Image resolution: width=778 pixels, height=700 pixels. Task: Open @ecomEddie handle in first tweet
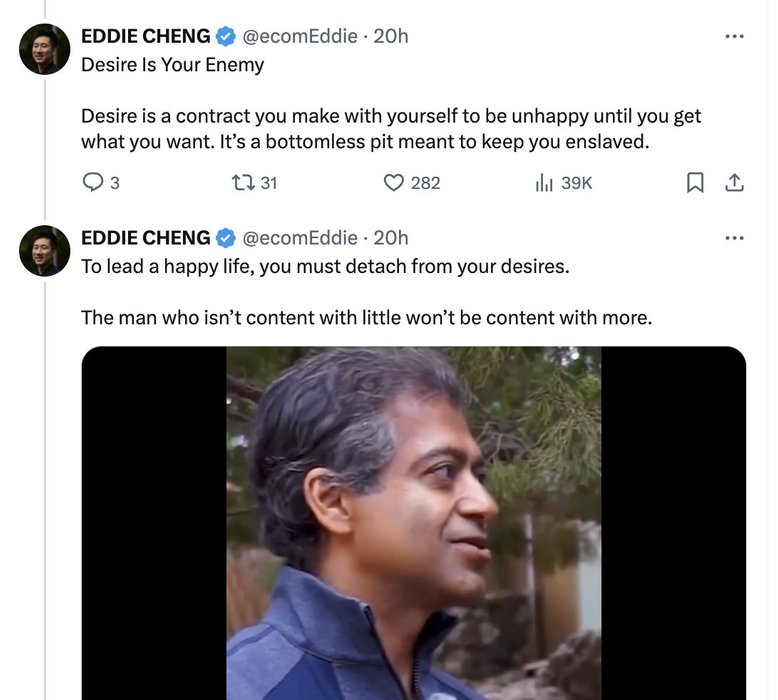[300, 36]
